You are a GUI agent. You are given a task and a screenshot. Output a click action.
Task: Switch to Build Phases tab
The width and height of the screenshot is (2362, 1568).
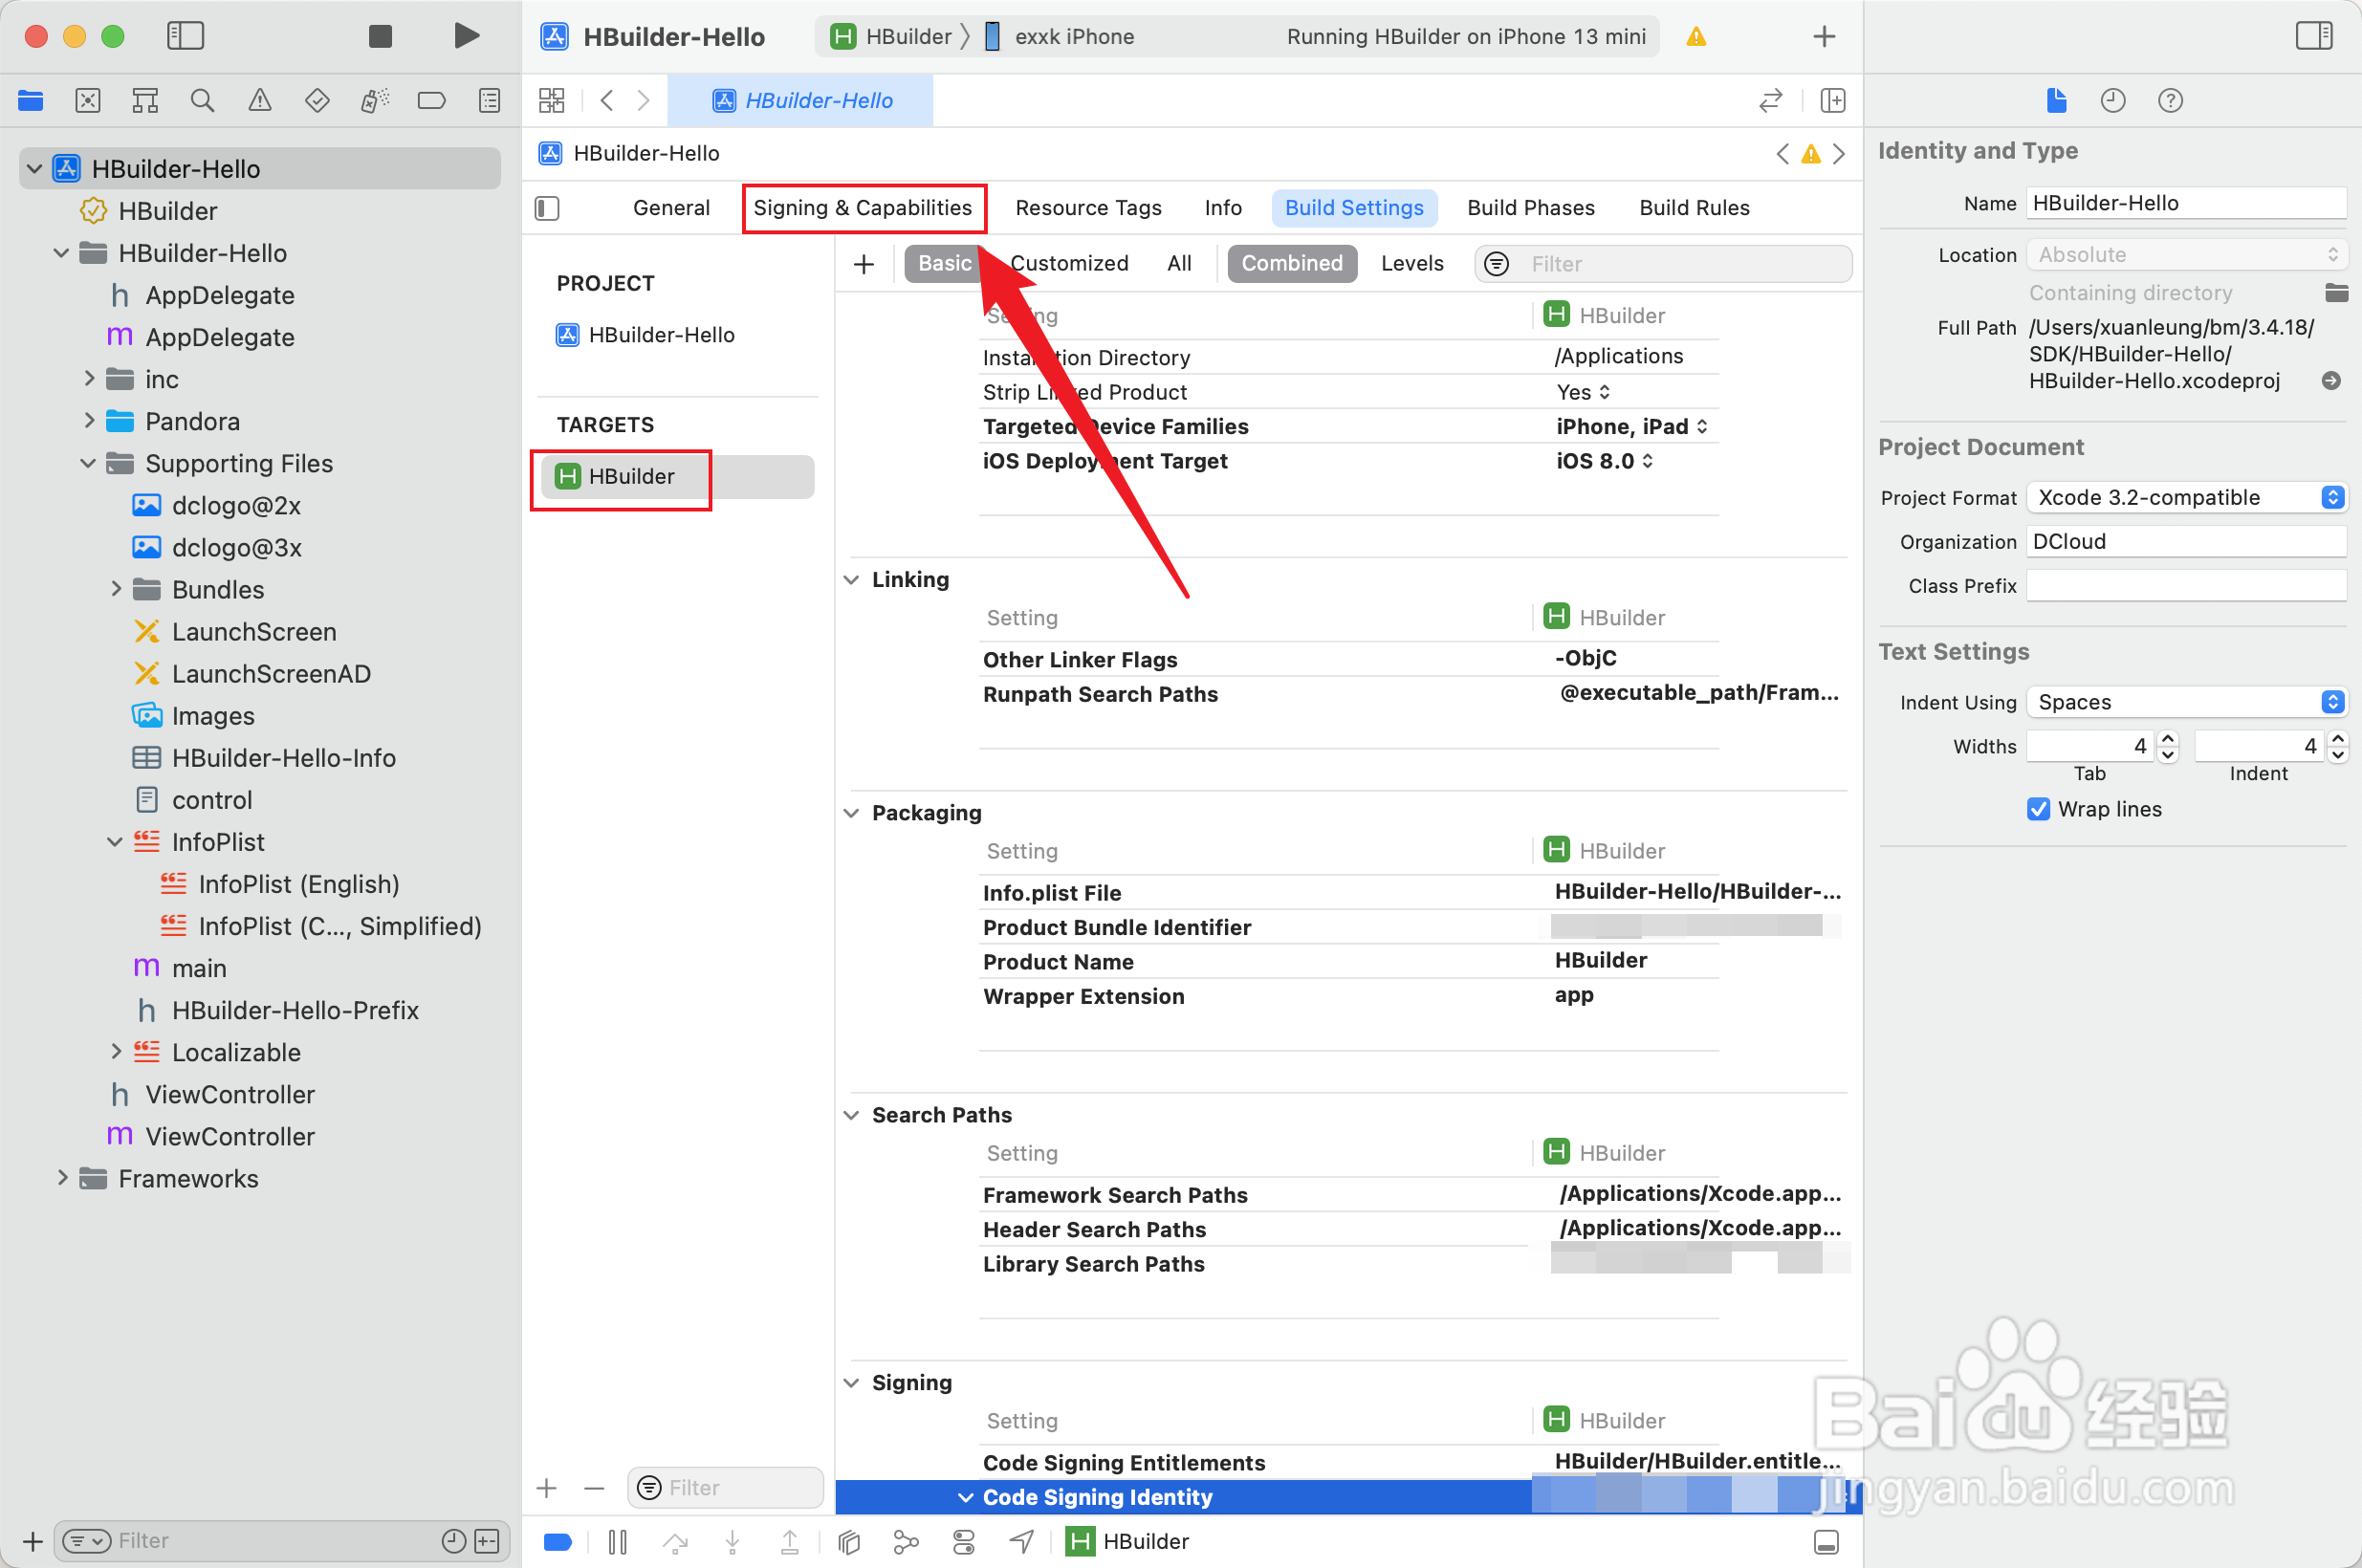click(x=1530, y=208)
